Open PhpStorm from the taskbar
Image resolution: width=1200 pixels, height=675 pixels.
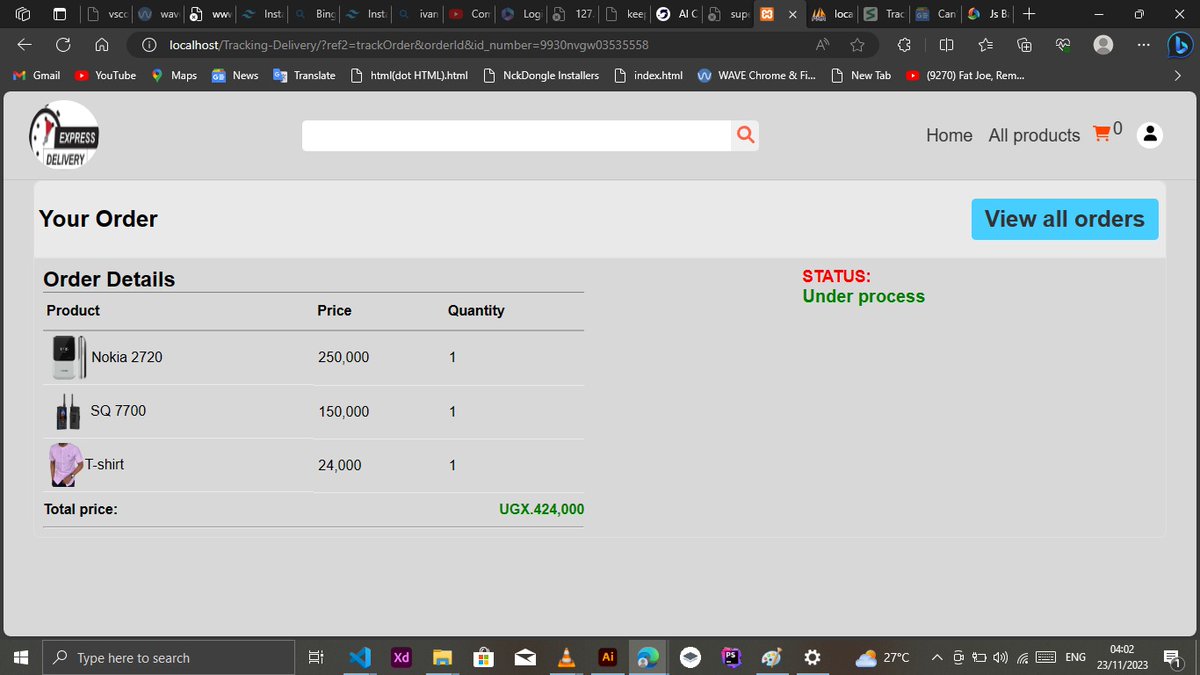pyautogui.click(x=731, y=657)
